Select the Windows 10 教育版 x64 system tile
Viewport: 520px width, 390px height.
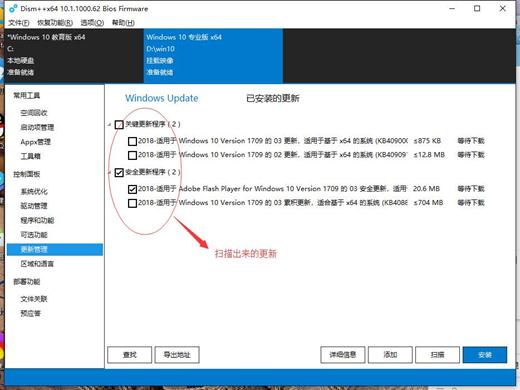[74, 55]
